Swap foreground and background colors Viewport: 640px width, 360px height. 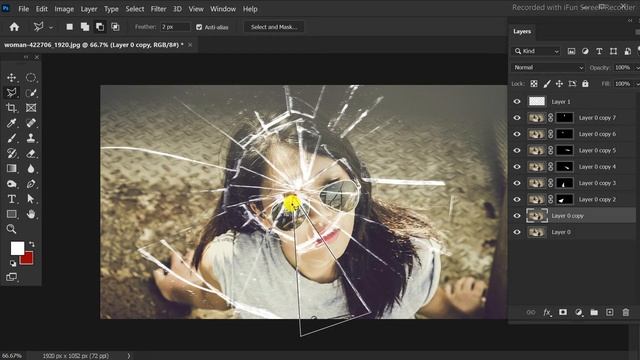[x=32, y=244]
